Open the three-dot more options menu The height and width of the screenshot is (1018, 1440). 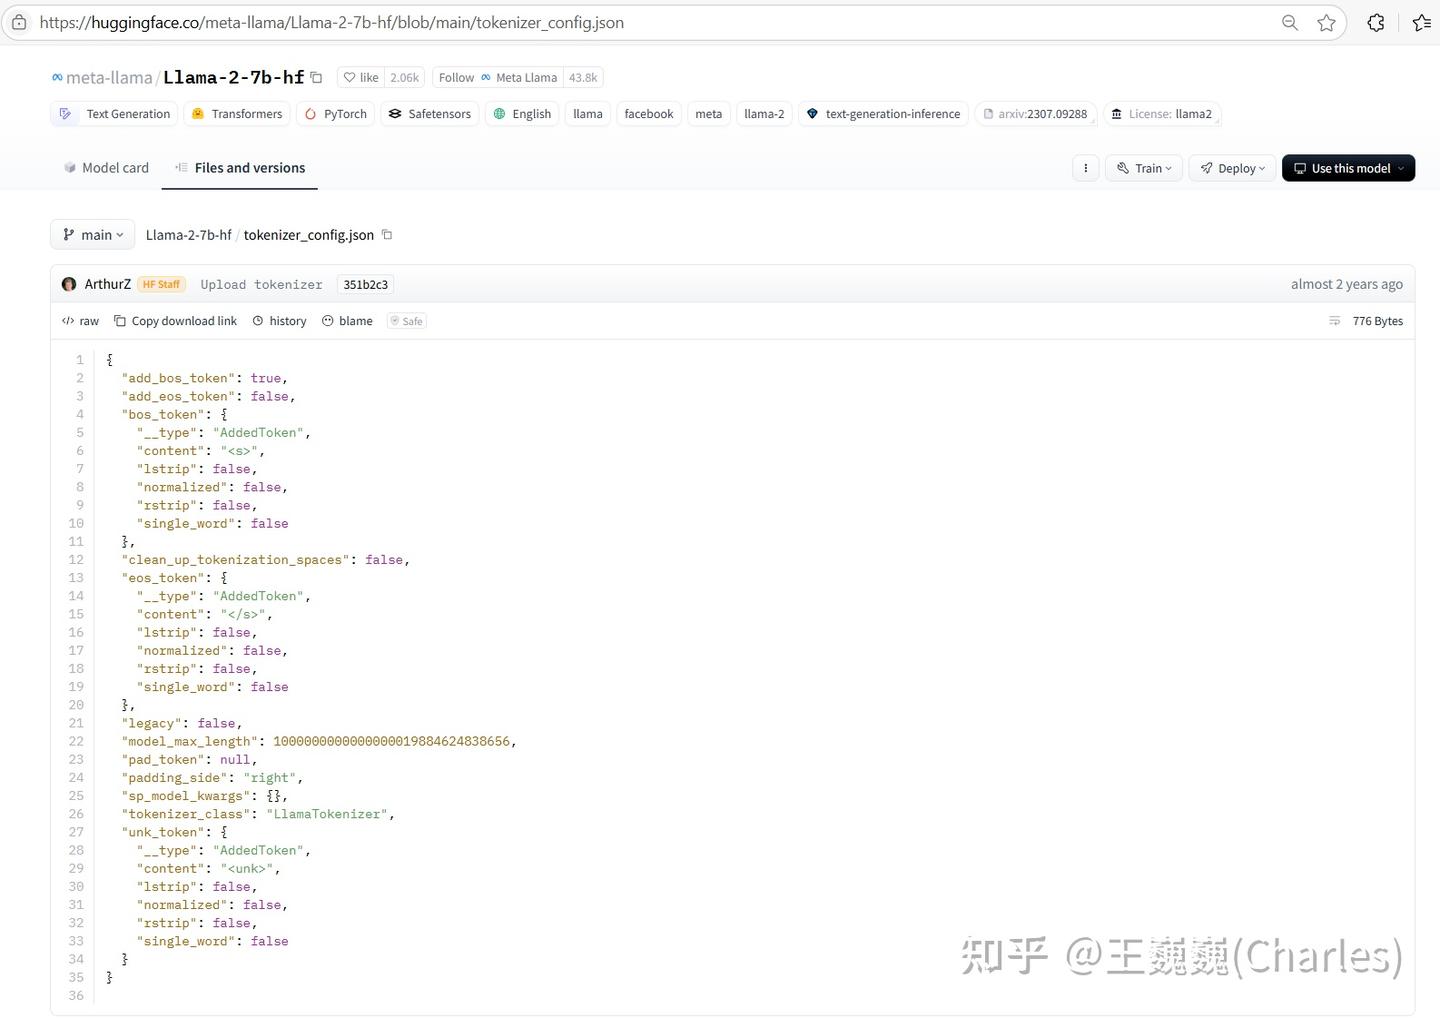pos(1085,168)
